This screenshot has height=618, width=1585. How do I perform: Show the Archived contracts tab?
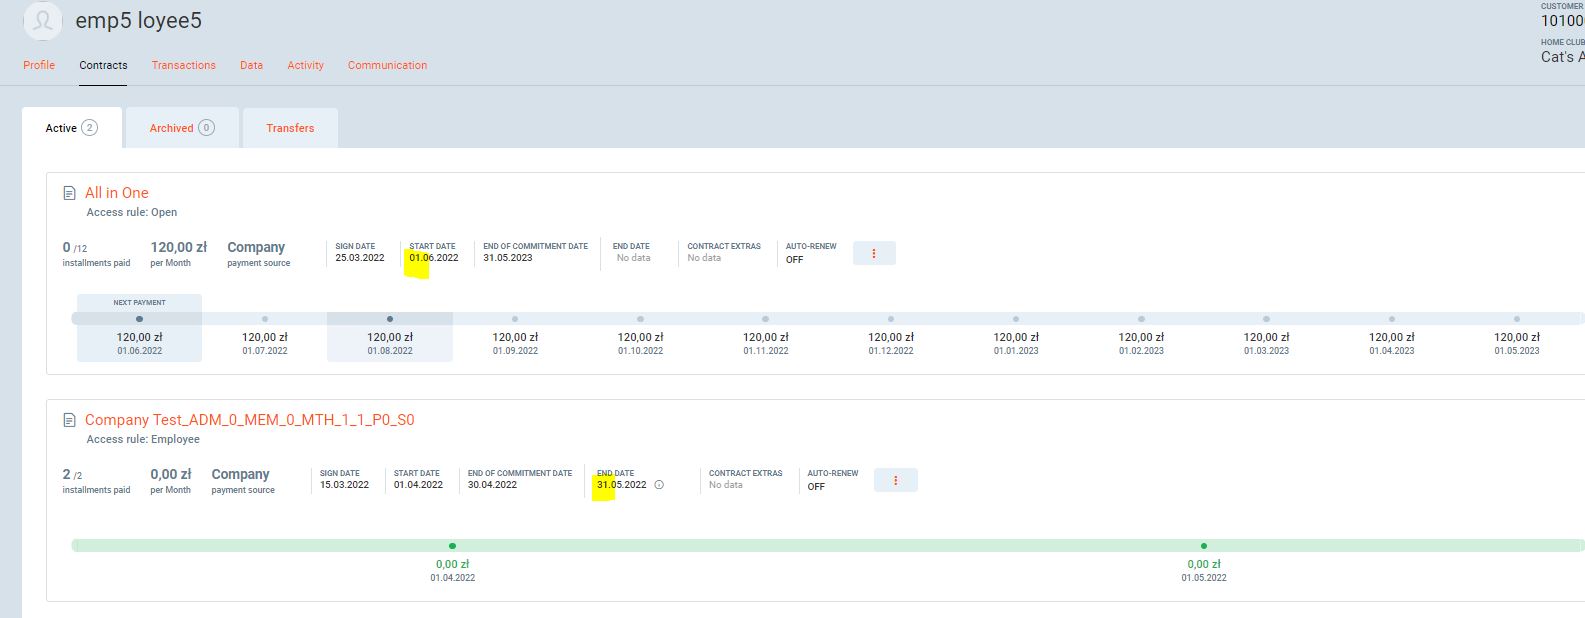click(x=181, y=128)
